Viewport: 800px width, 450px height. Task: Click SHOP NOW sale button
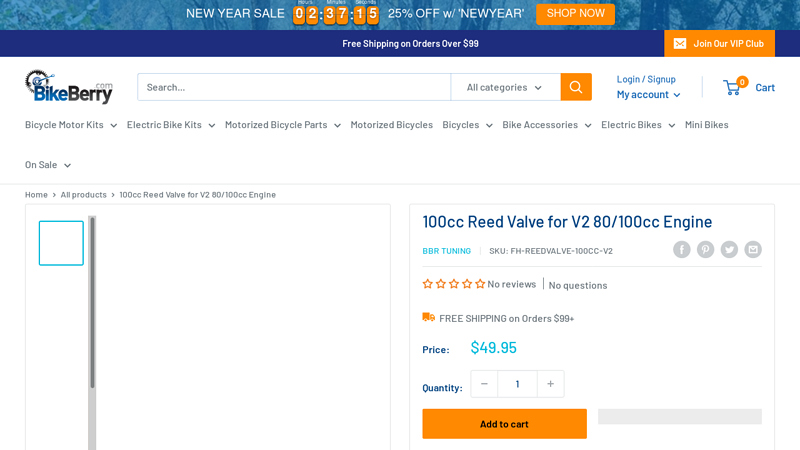(576, 14)
